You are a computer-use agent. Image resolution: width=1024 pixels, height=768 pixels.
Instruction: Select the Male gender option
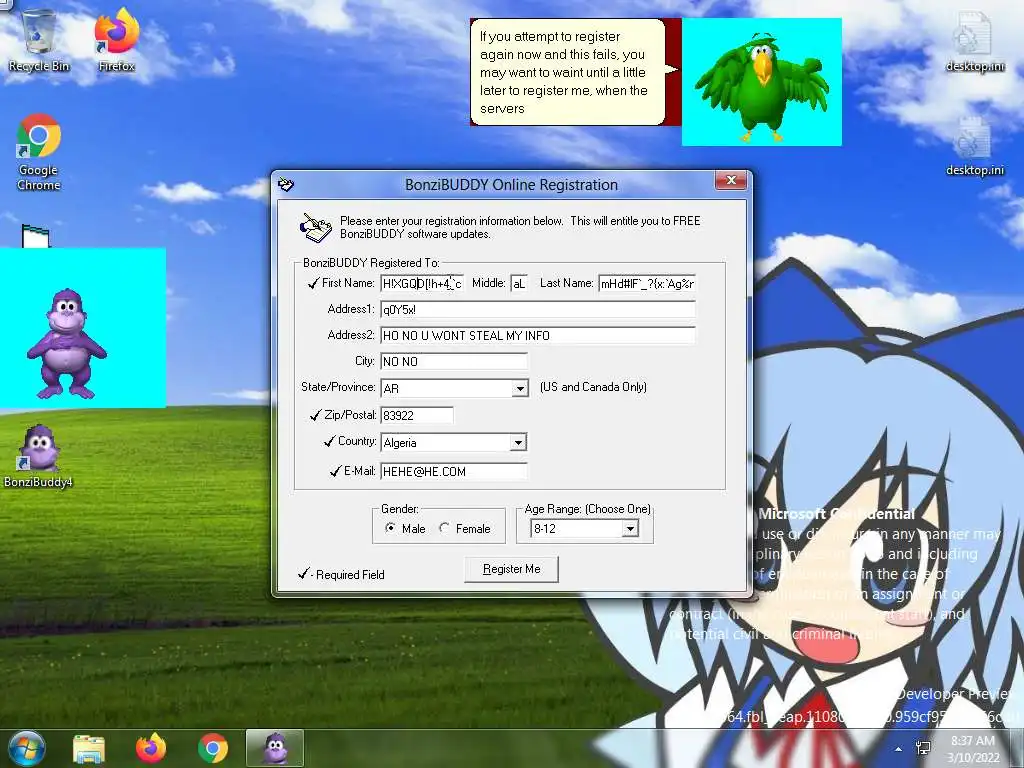[405, 528]
